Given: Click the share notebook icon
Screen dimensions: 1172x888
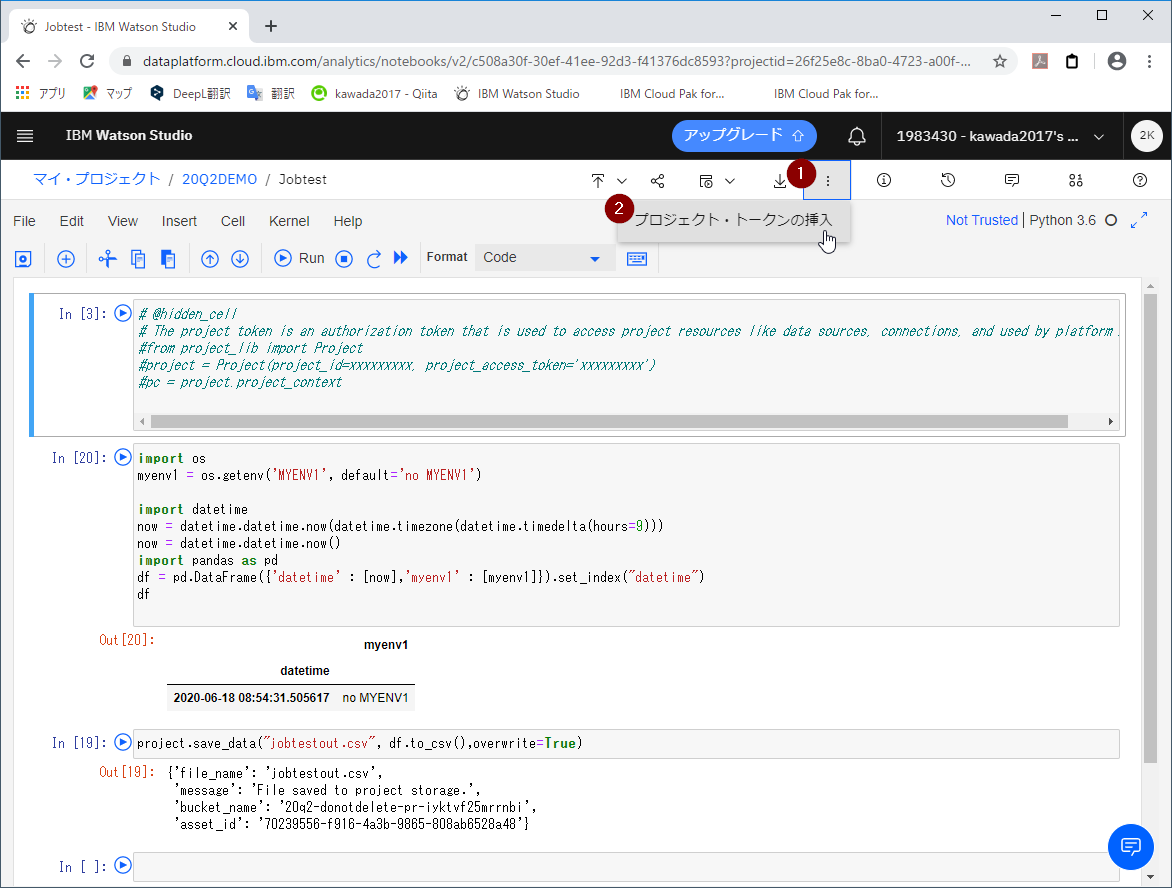Looking at the screenshot, I should (x=658, y=181).
